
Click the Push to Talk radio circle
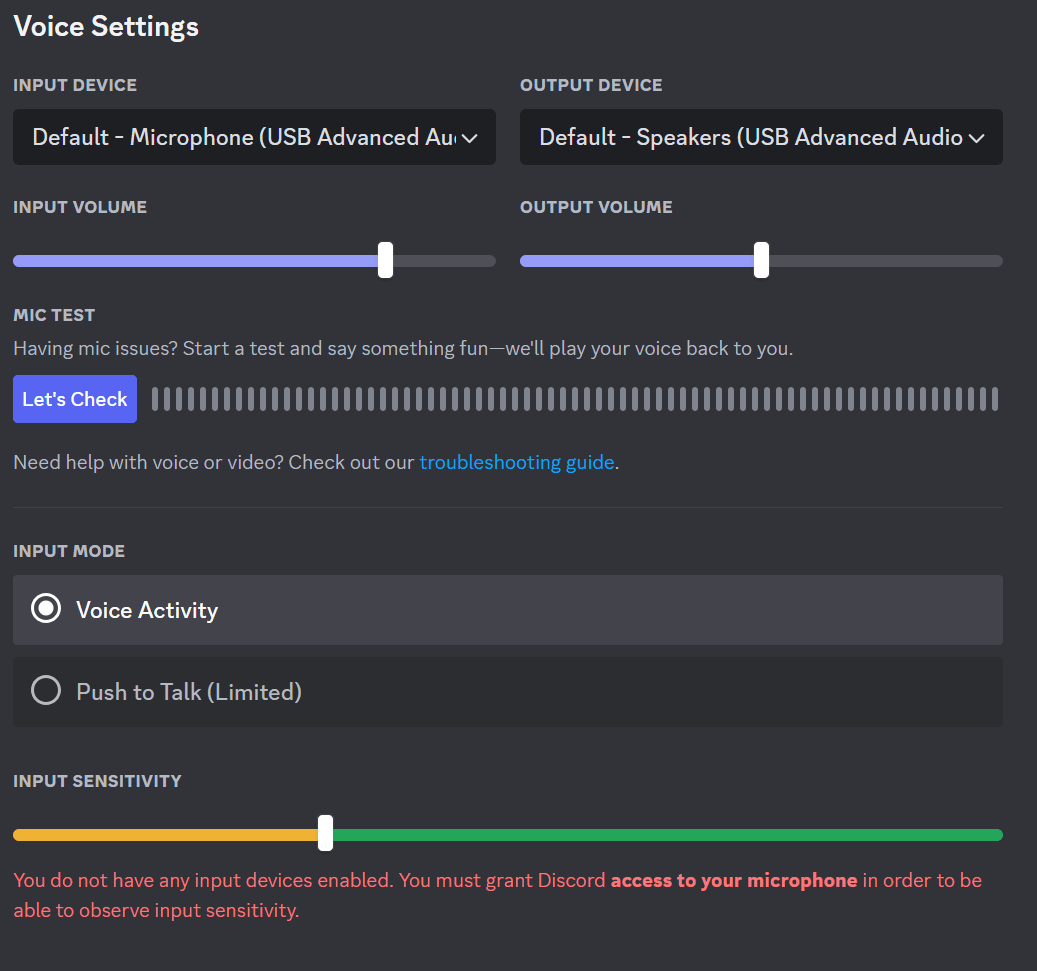pyautogui.click(x=45, y=690)
